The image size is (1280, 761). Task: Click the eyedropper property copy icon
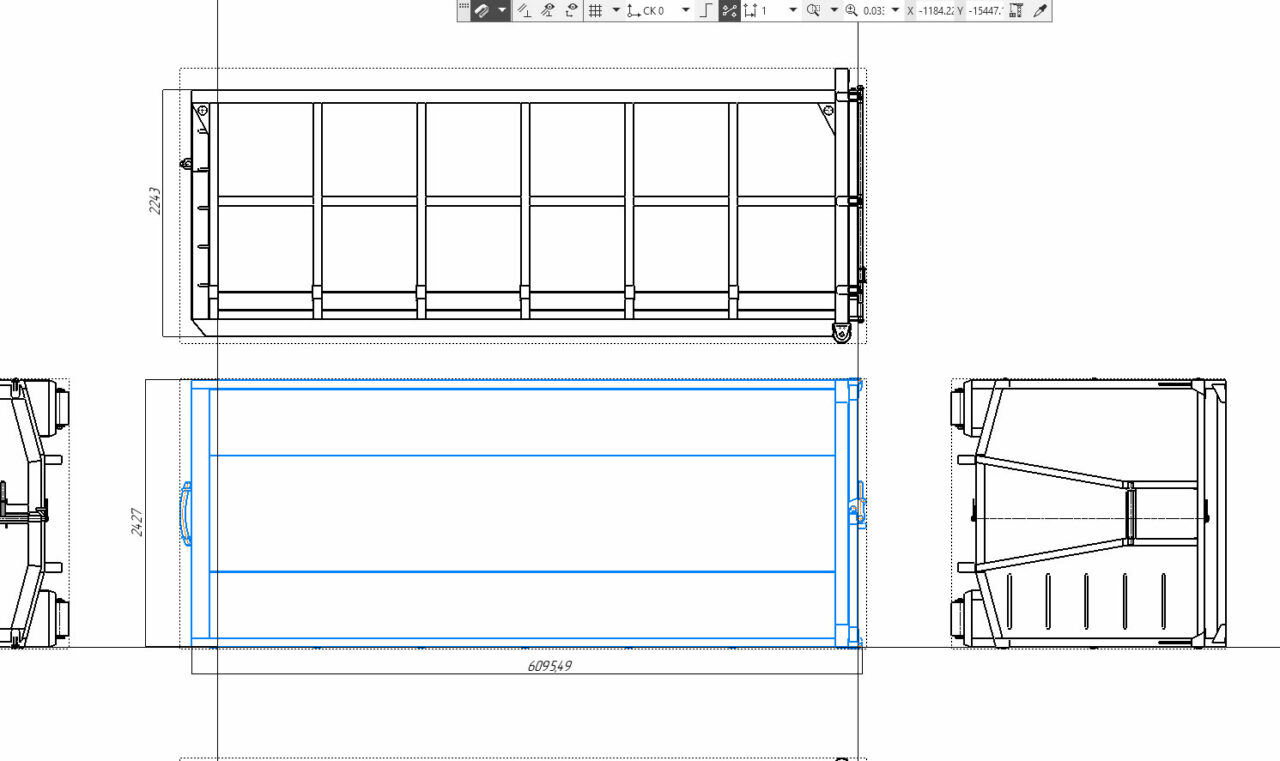1039,11
